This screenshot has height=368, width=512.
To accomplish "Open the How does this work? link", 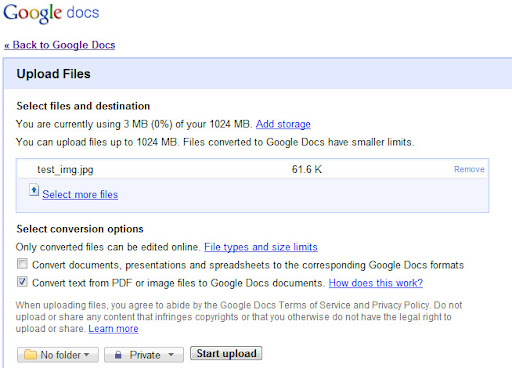I will click(x=376, y=283).
